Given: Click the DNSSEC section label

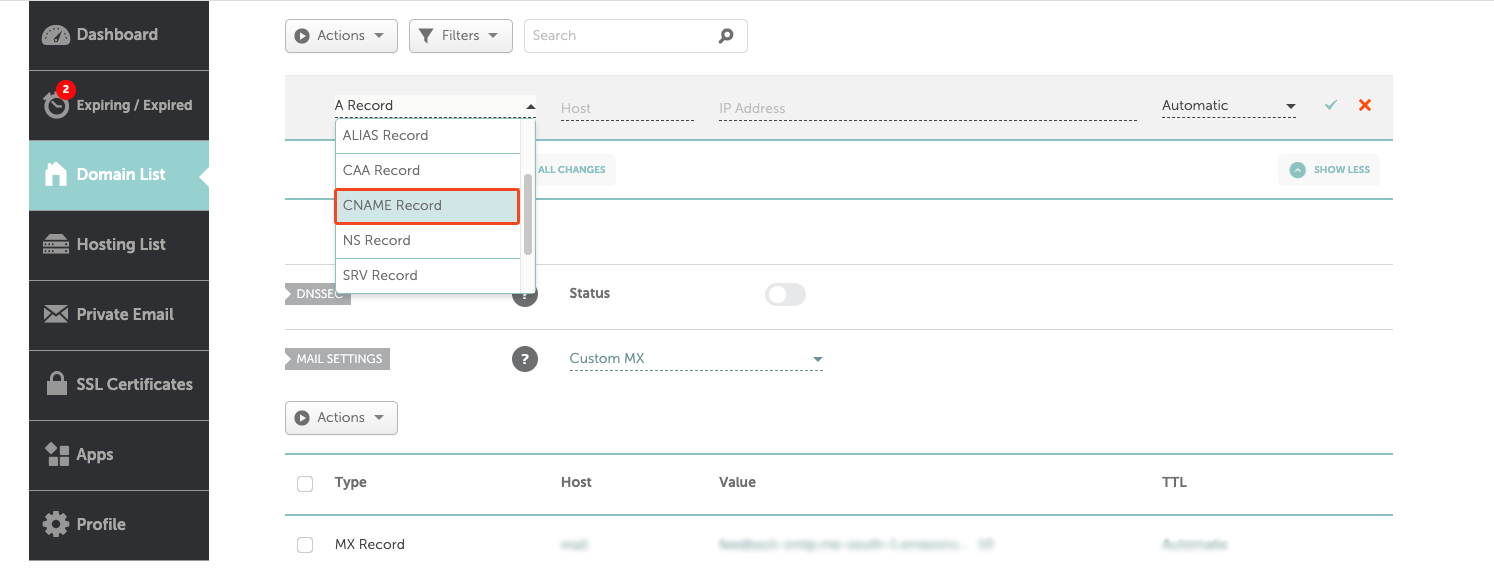Looking at the screenshot, I should pyautogui.click(x=318, y=294).
